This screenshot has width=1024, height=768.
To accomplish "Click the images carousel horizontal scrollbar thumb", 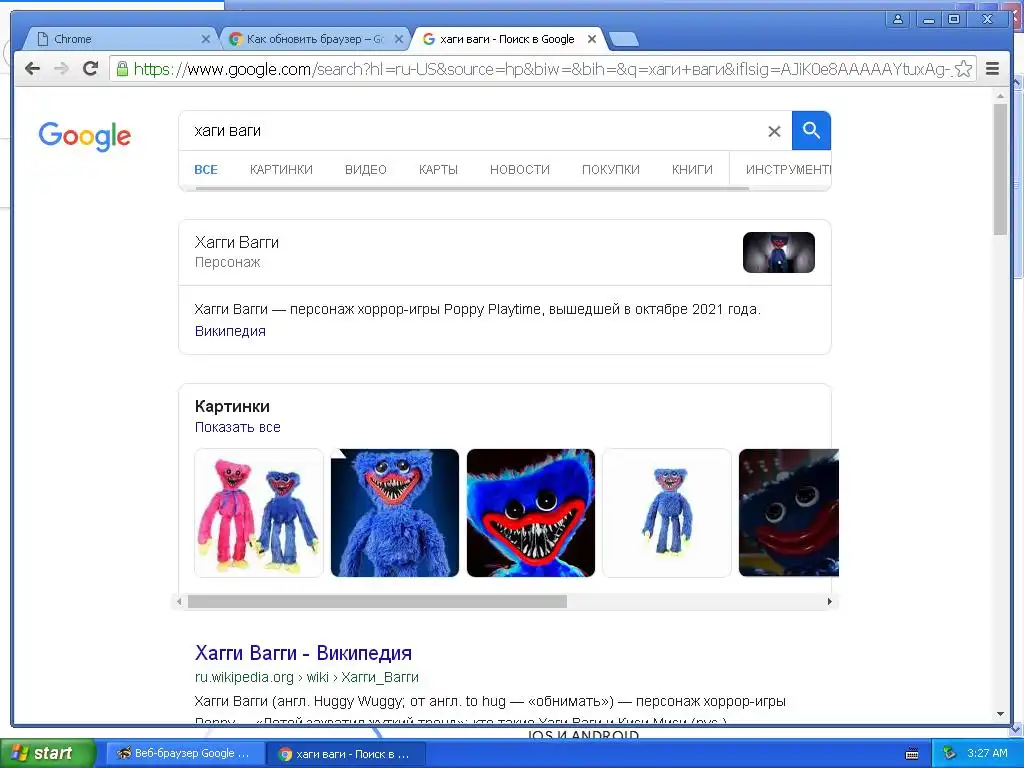I will (377, 601).
